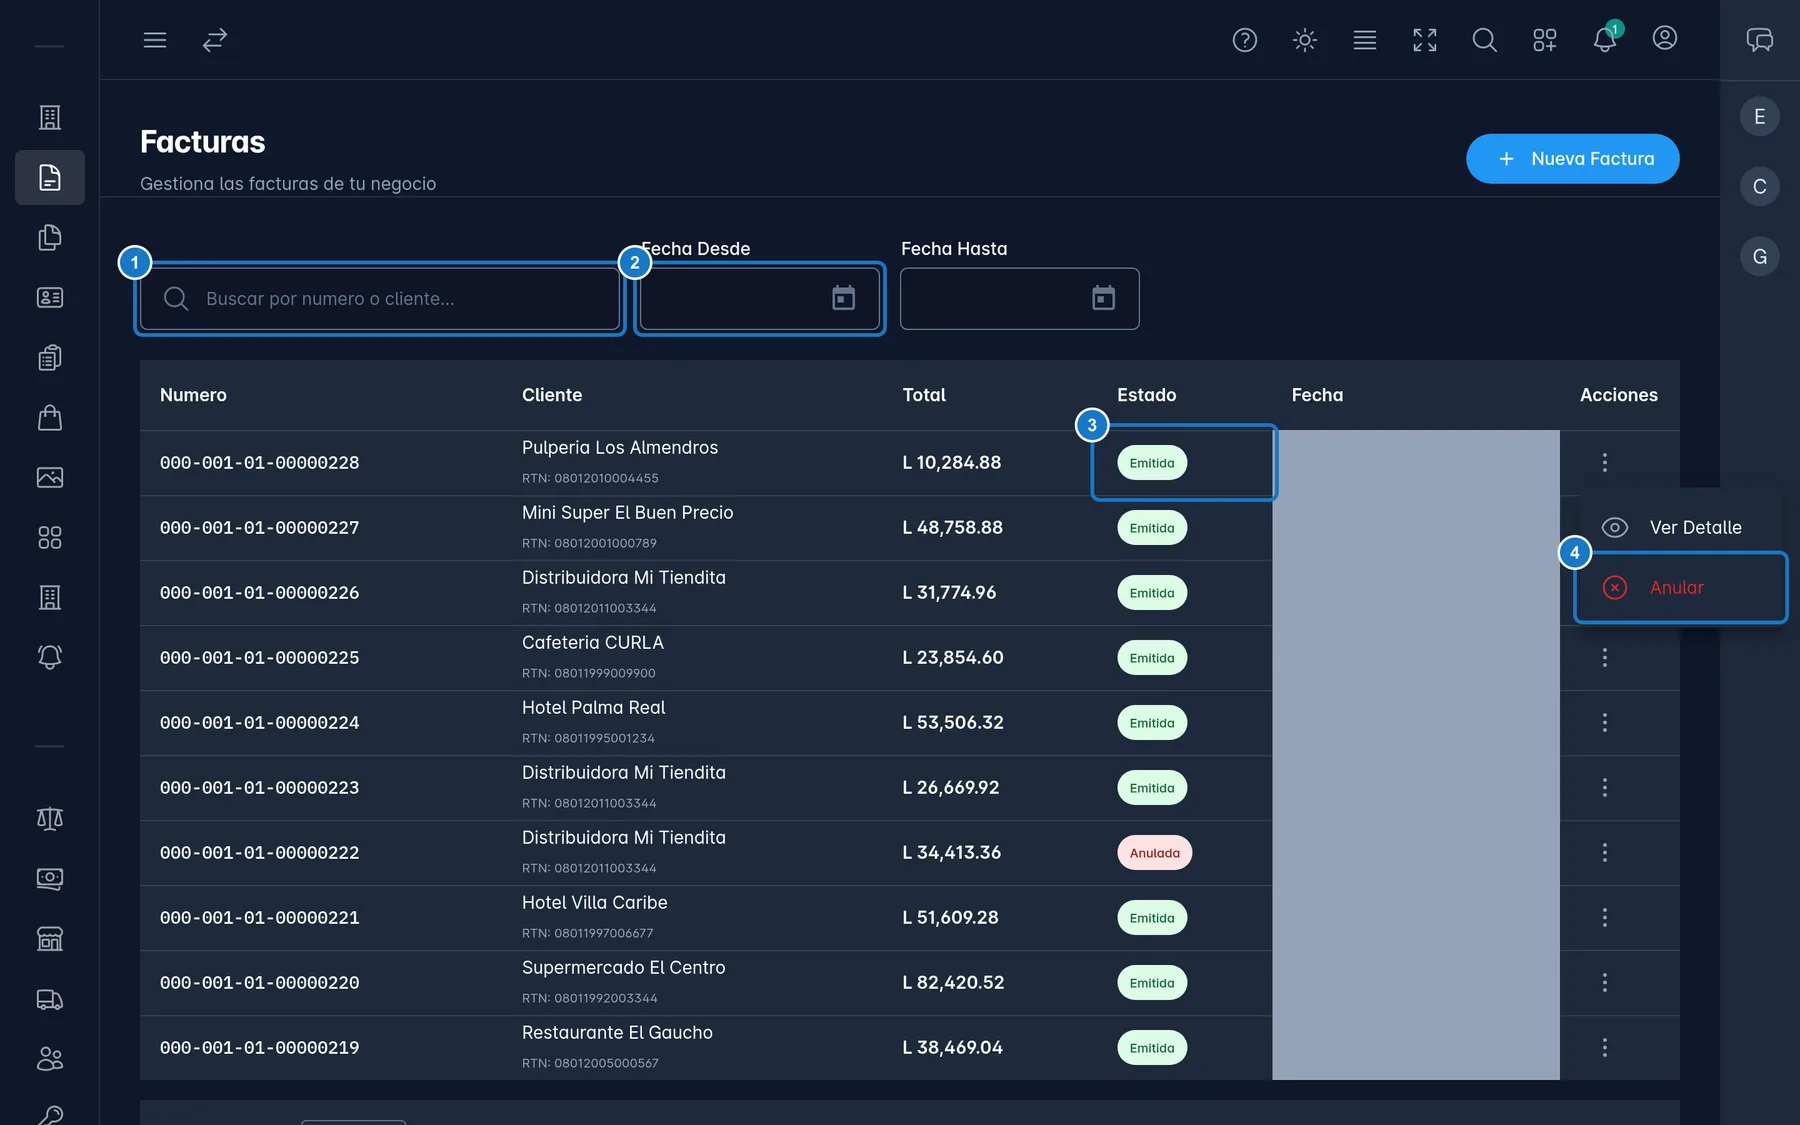Choose Anular in the actions menu
This screenshot has width=1800, height=1125.
[1680, 587]
